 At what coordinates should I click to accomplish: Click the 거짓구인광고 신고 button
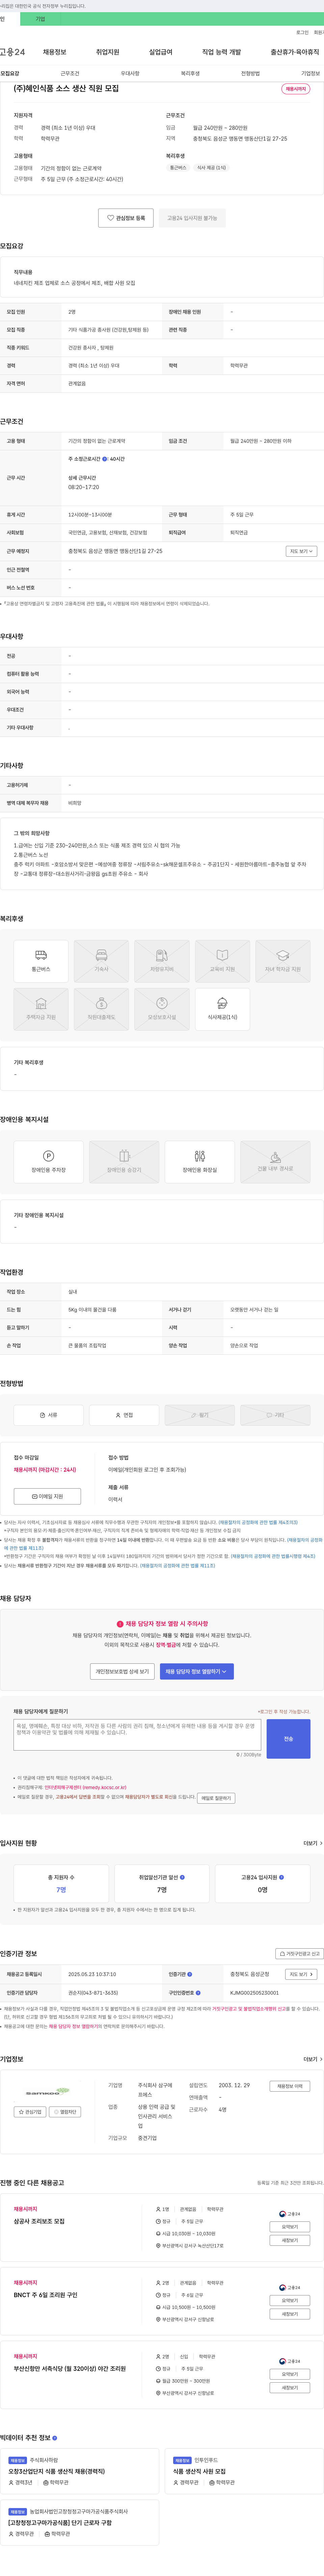[300, 1953]
